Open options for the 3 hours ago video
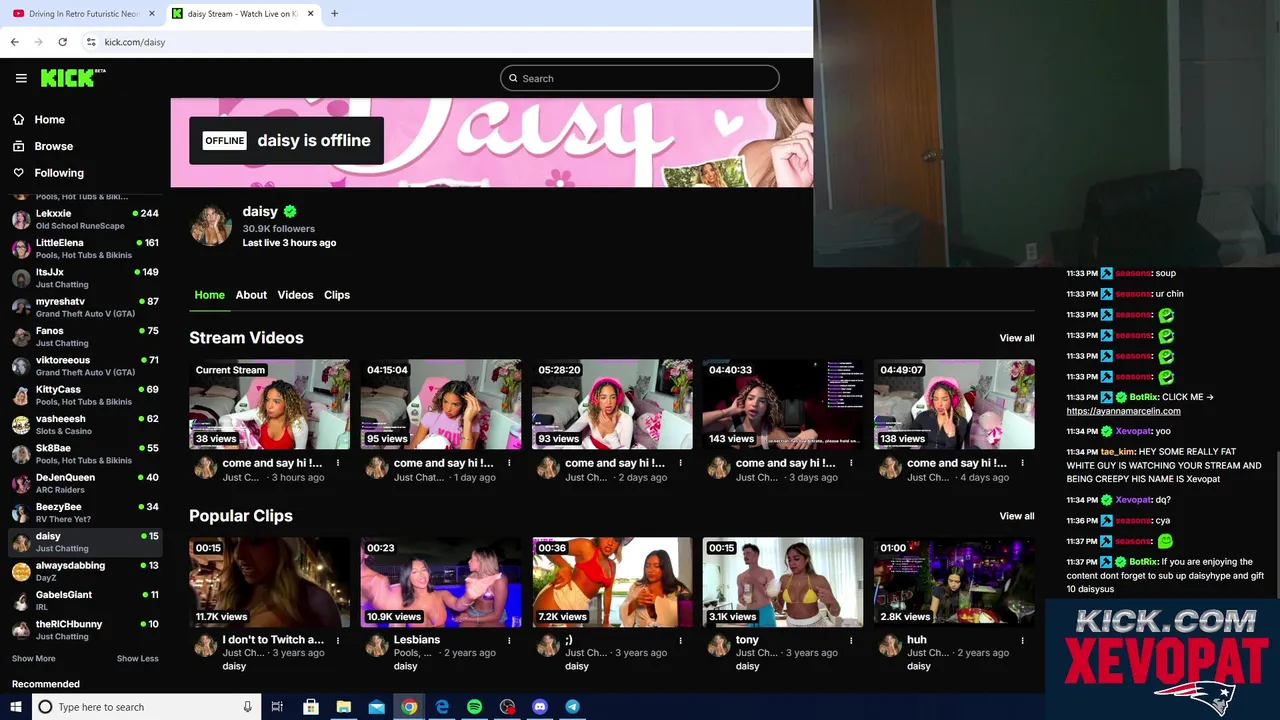The height and width of the screenshot is (720, 1280). click(338, 463)
